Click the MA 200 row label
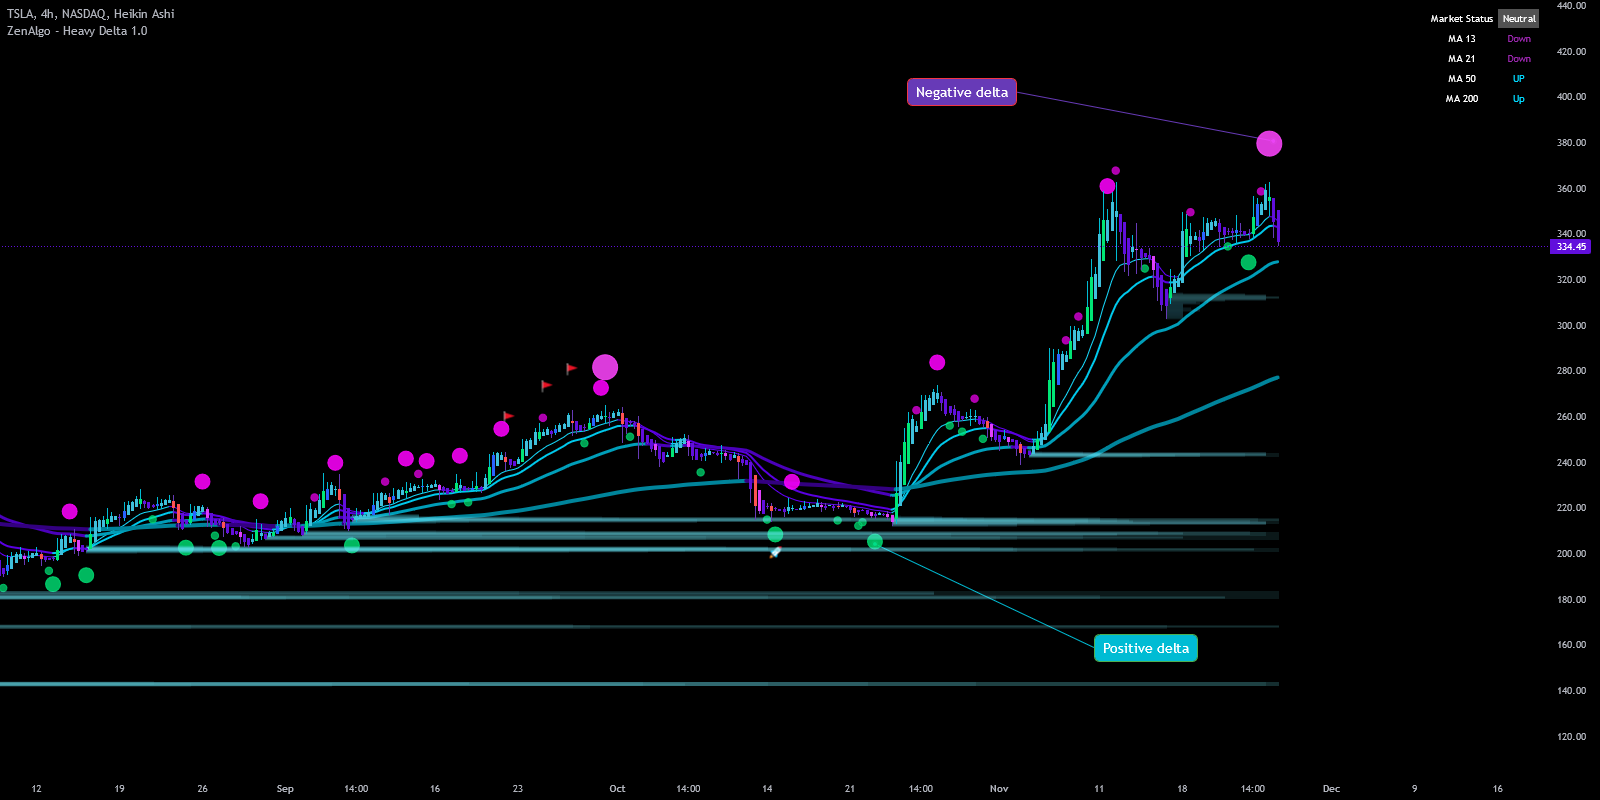 click(x=1461, y=99)
